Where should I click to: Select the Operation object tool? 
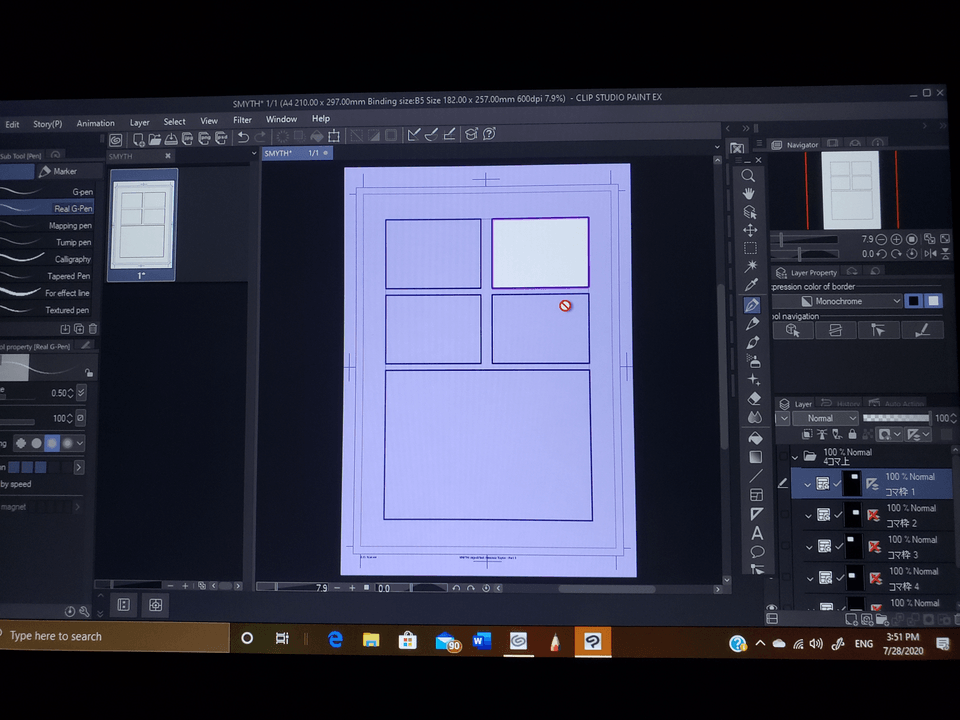(749, 212)
